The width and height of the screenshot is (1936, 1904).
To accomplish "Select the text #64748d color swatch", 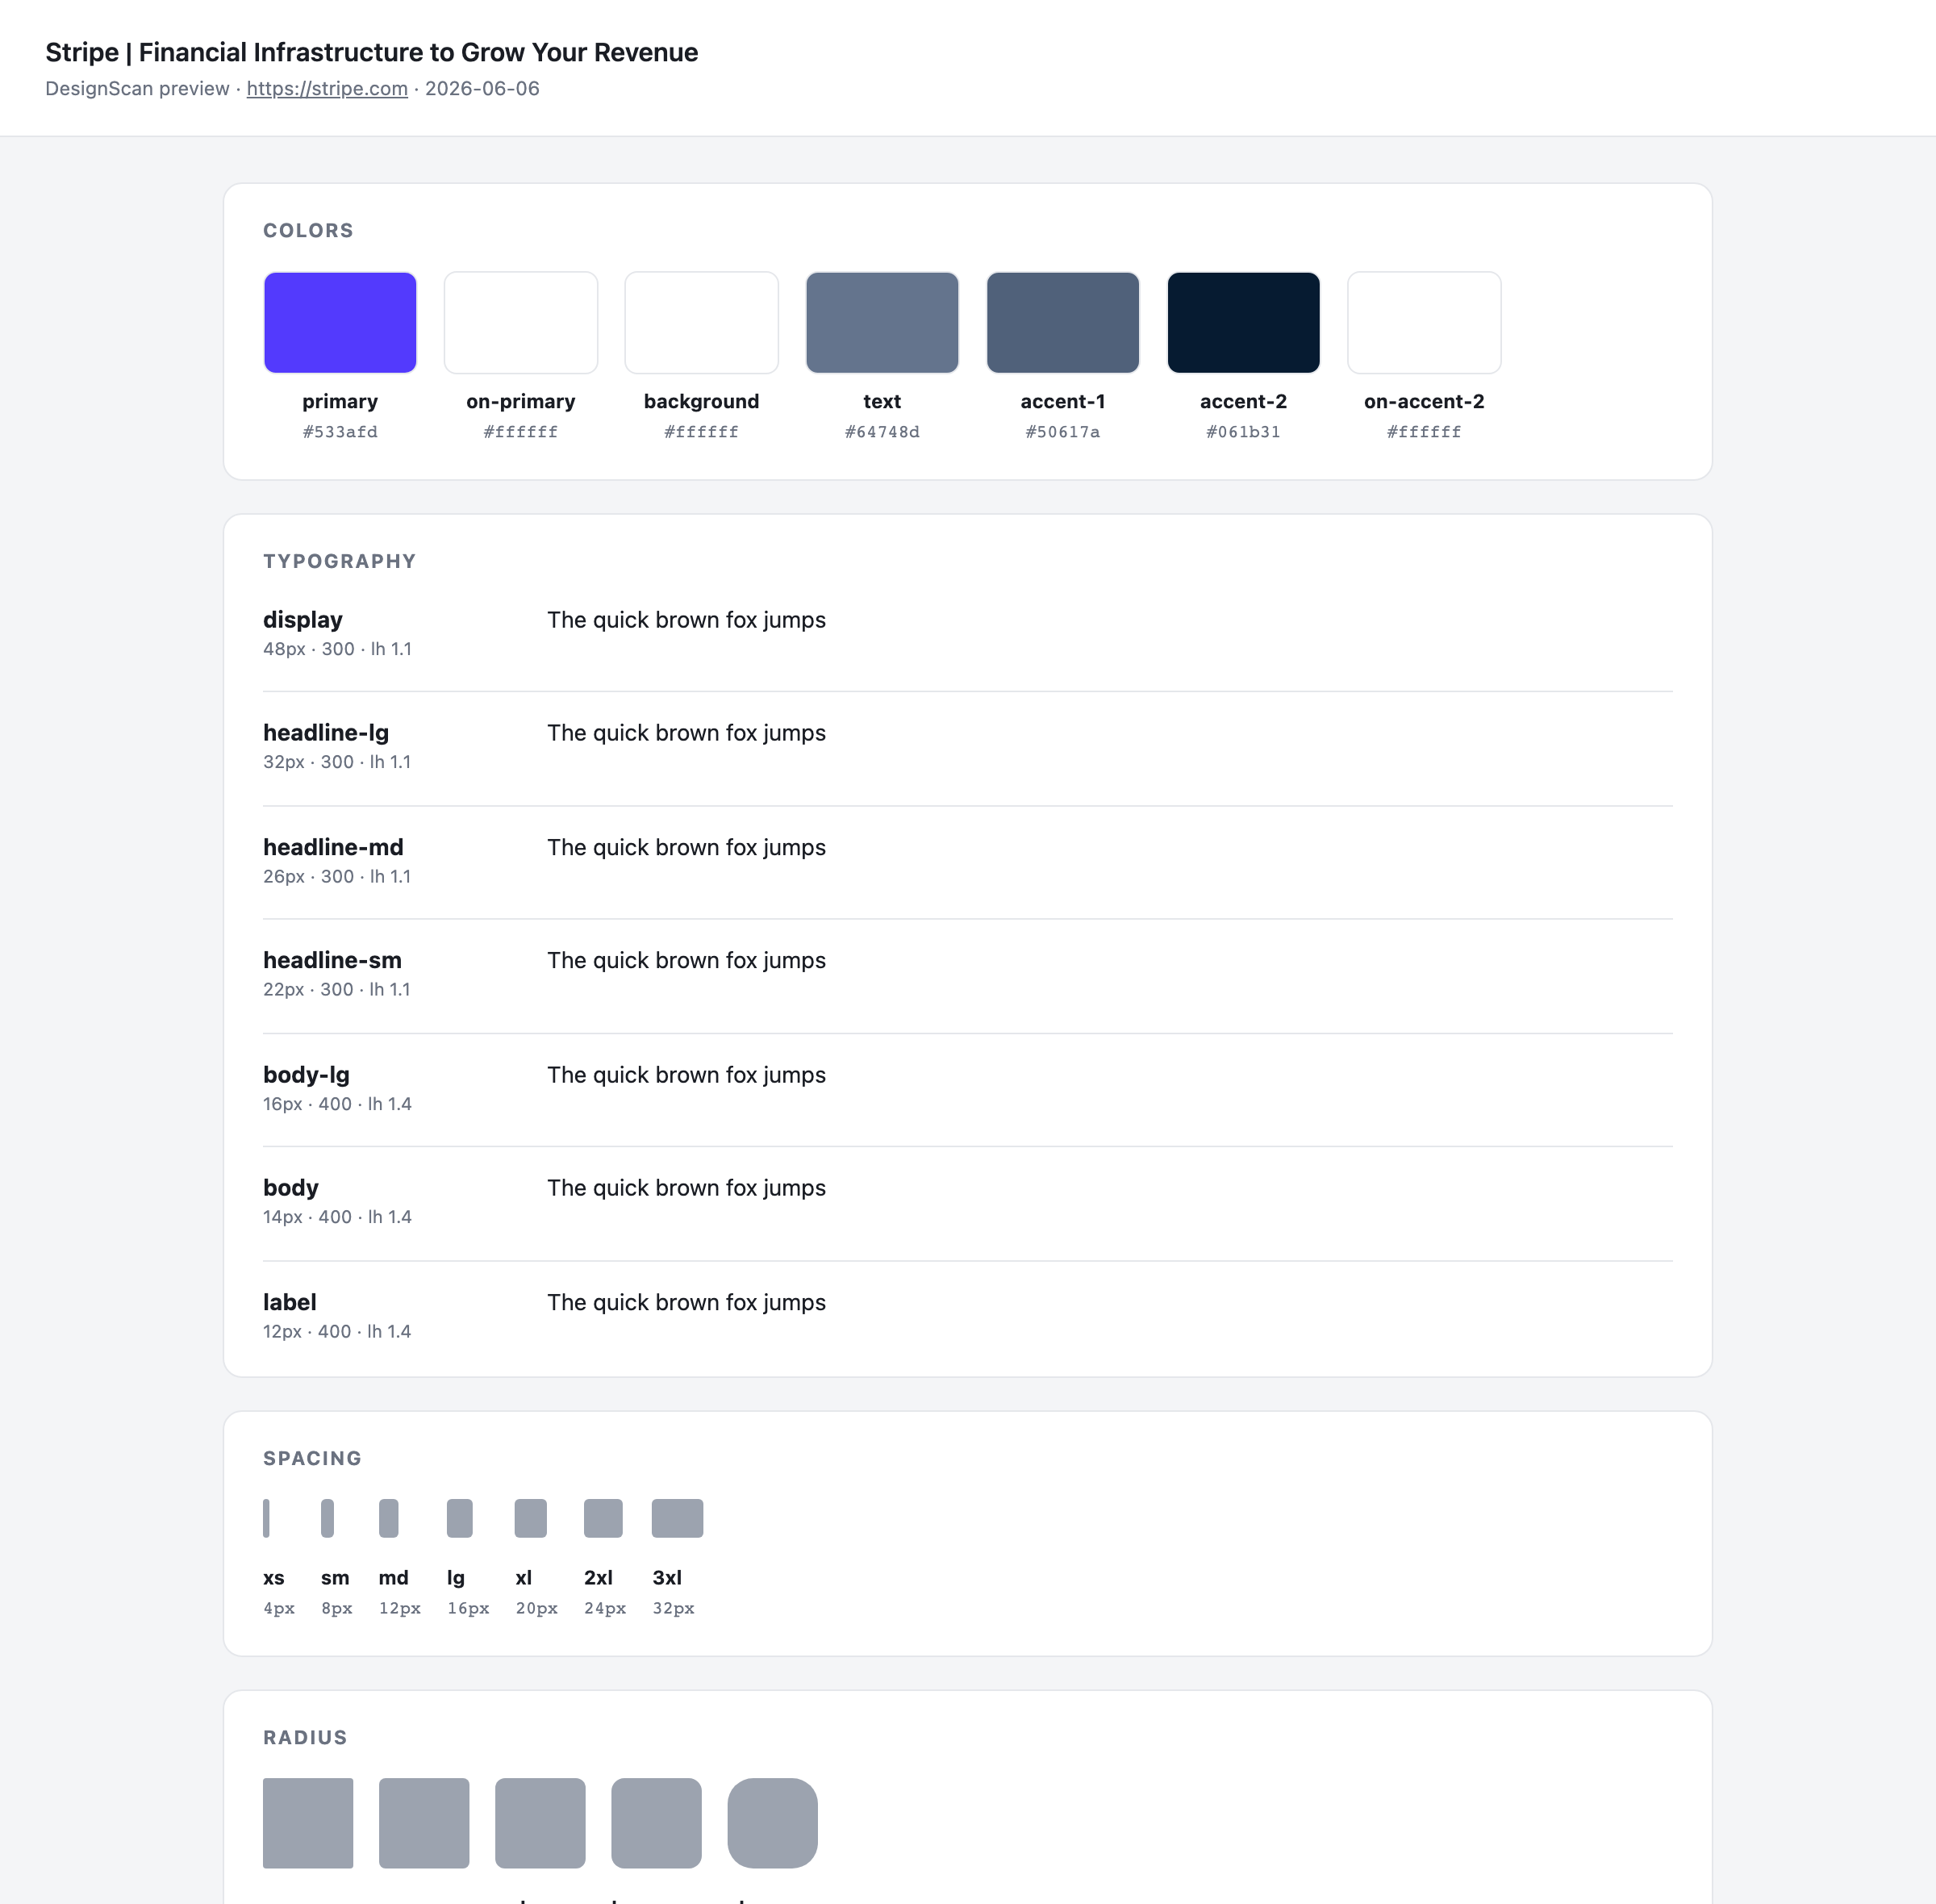I will [x=882, y=322].
